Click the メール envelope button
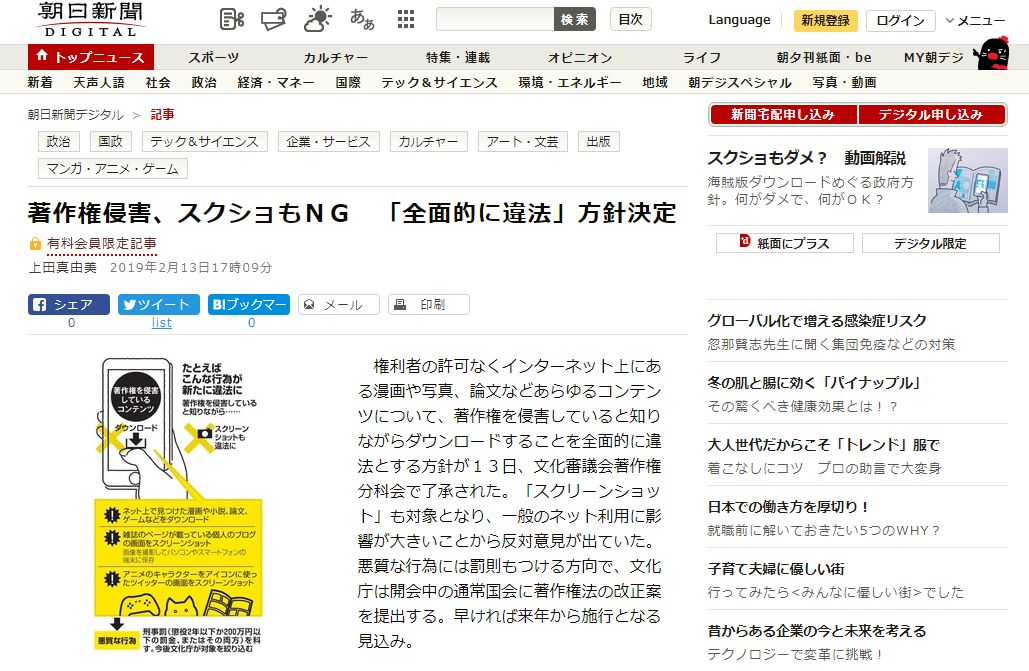 click(339, 305)
